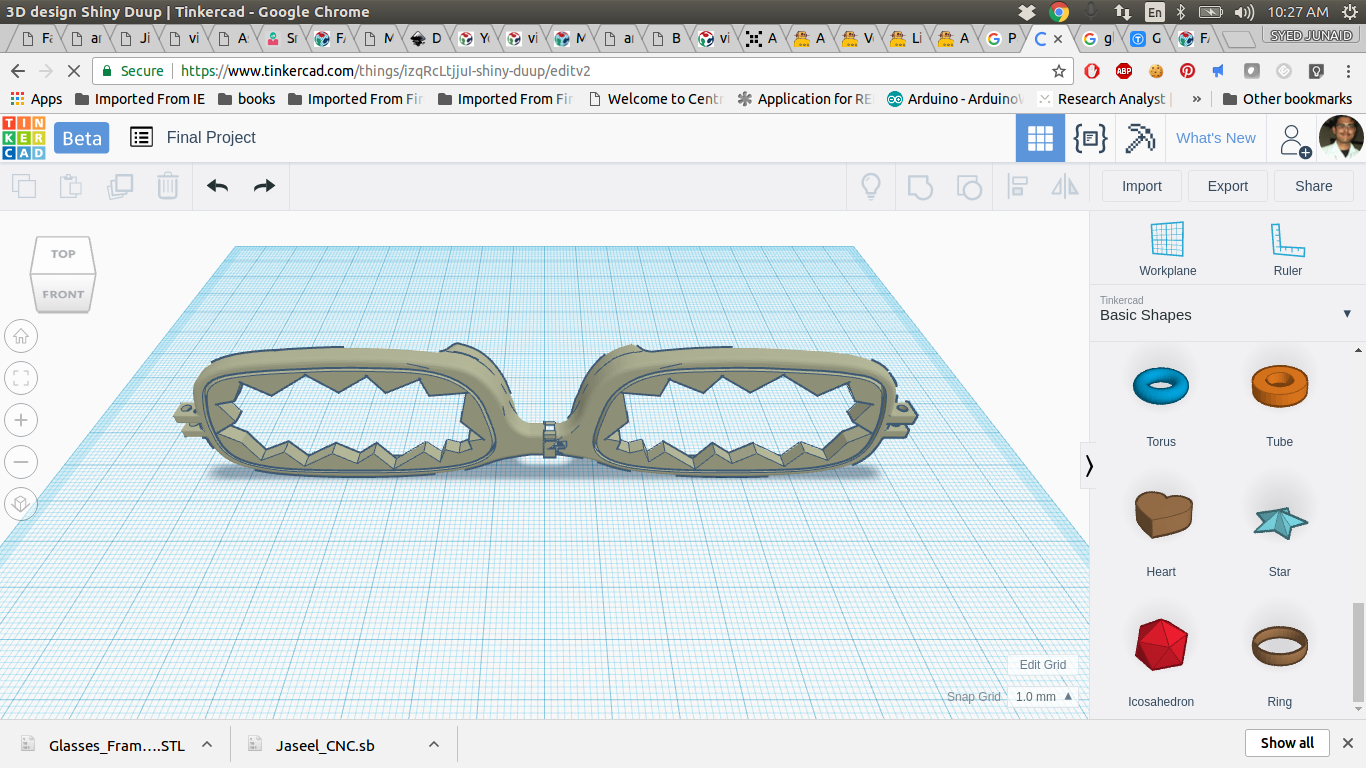
Task: Toggle perspective/orthographic view cube icon
Action: (x=21, y=504)
